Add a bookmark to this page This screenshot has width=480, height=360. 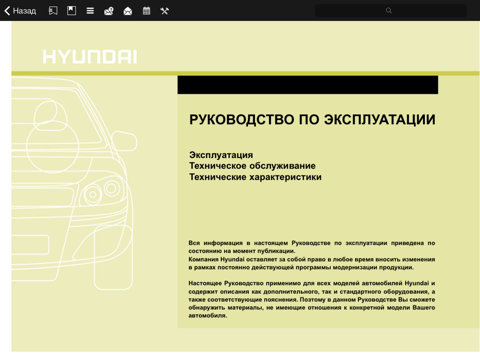(71, 11)
